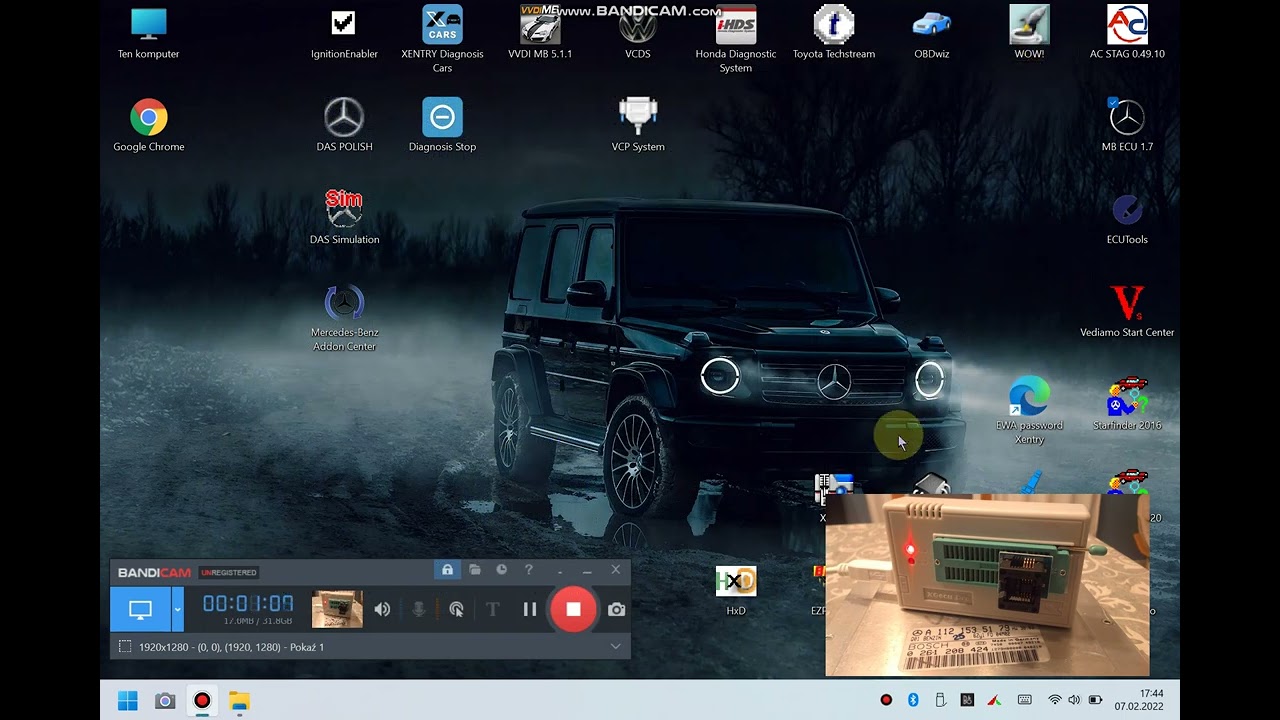Open the Google Chrome desktop icon

point(149,126)
